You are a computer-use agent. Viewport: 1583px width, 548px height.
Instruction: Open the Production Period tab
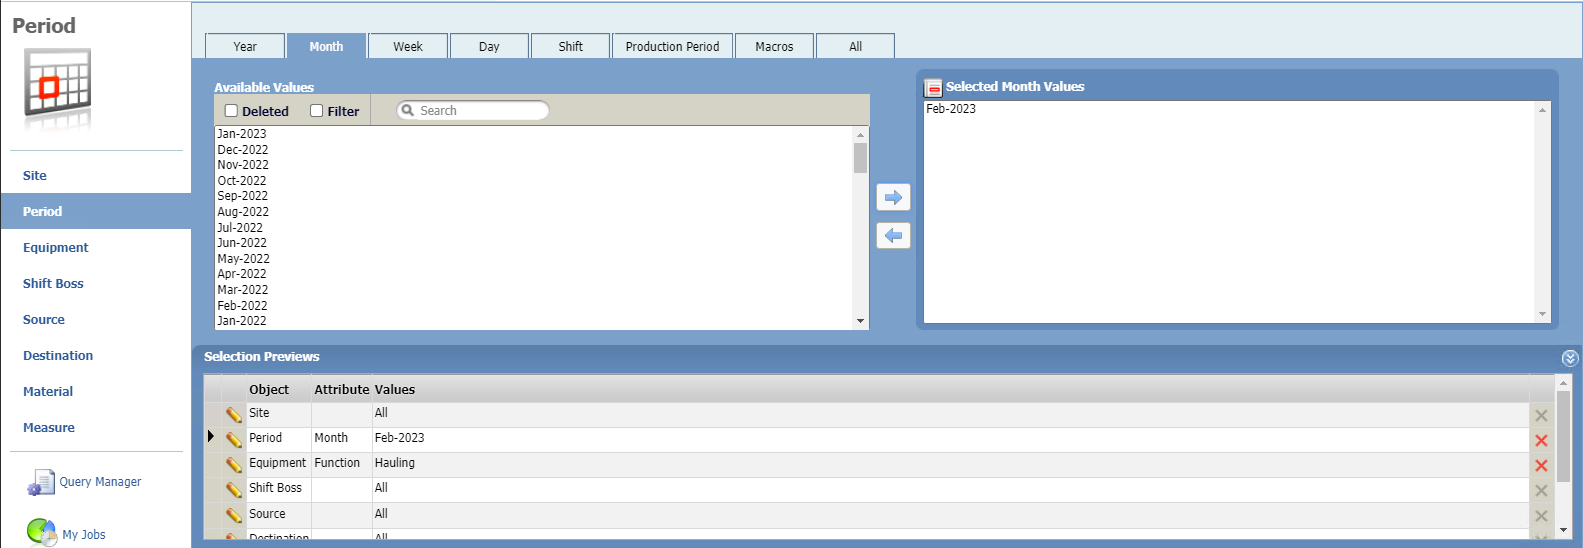(x=672, y=47)
